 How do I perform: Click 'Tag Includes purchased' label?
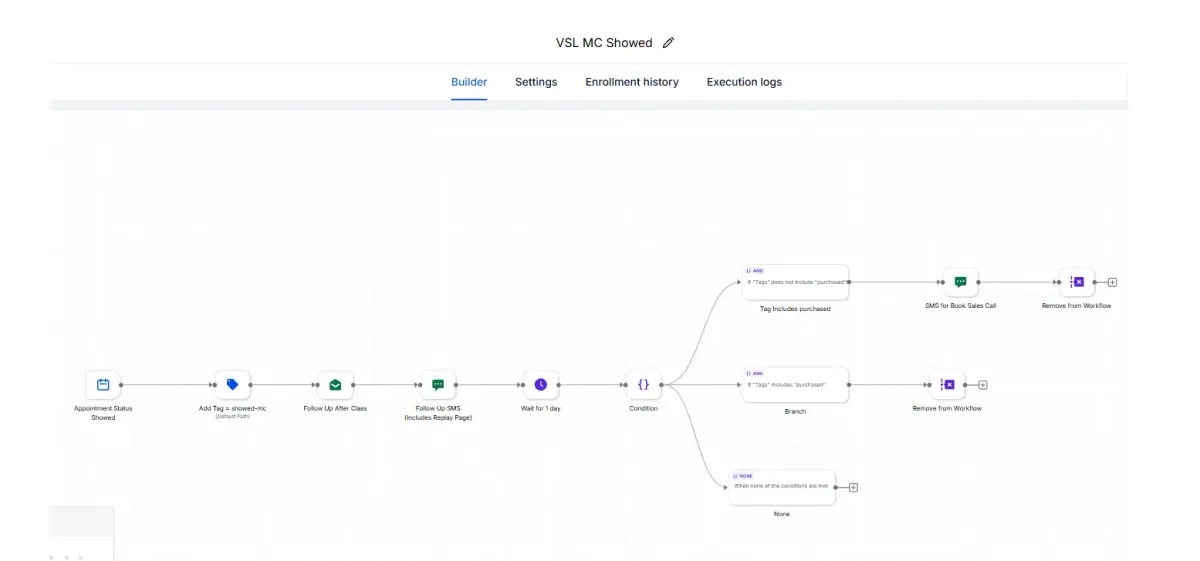pos(795,309)
